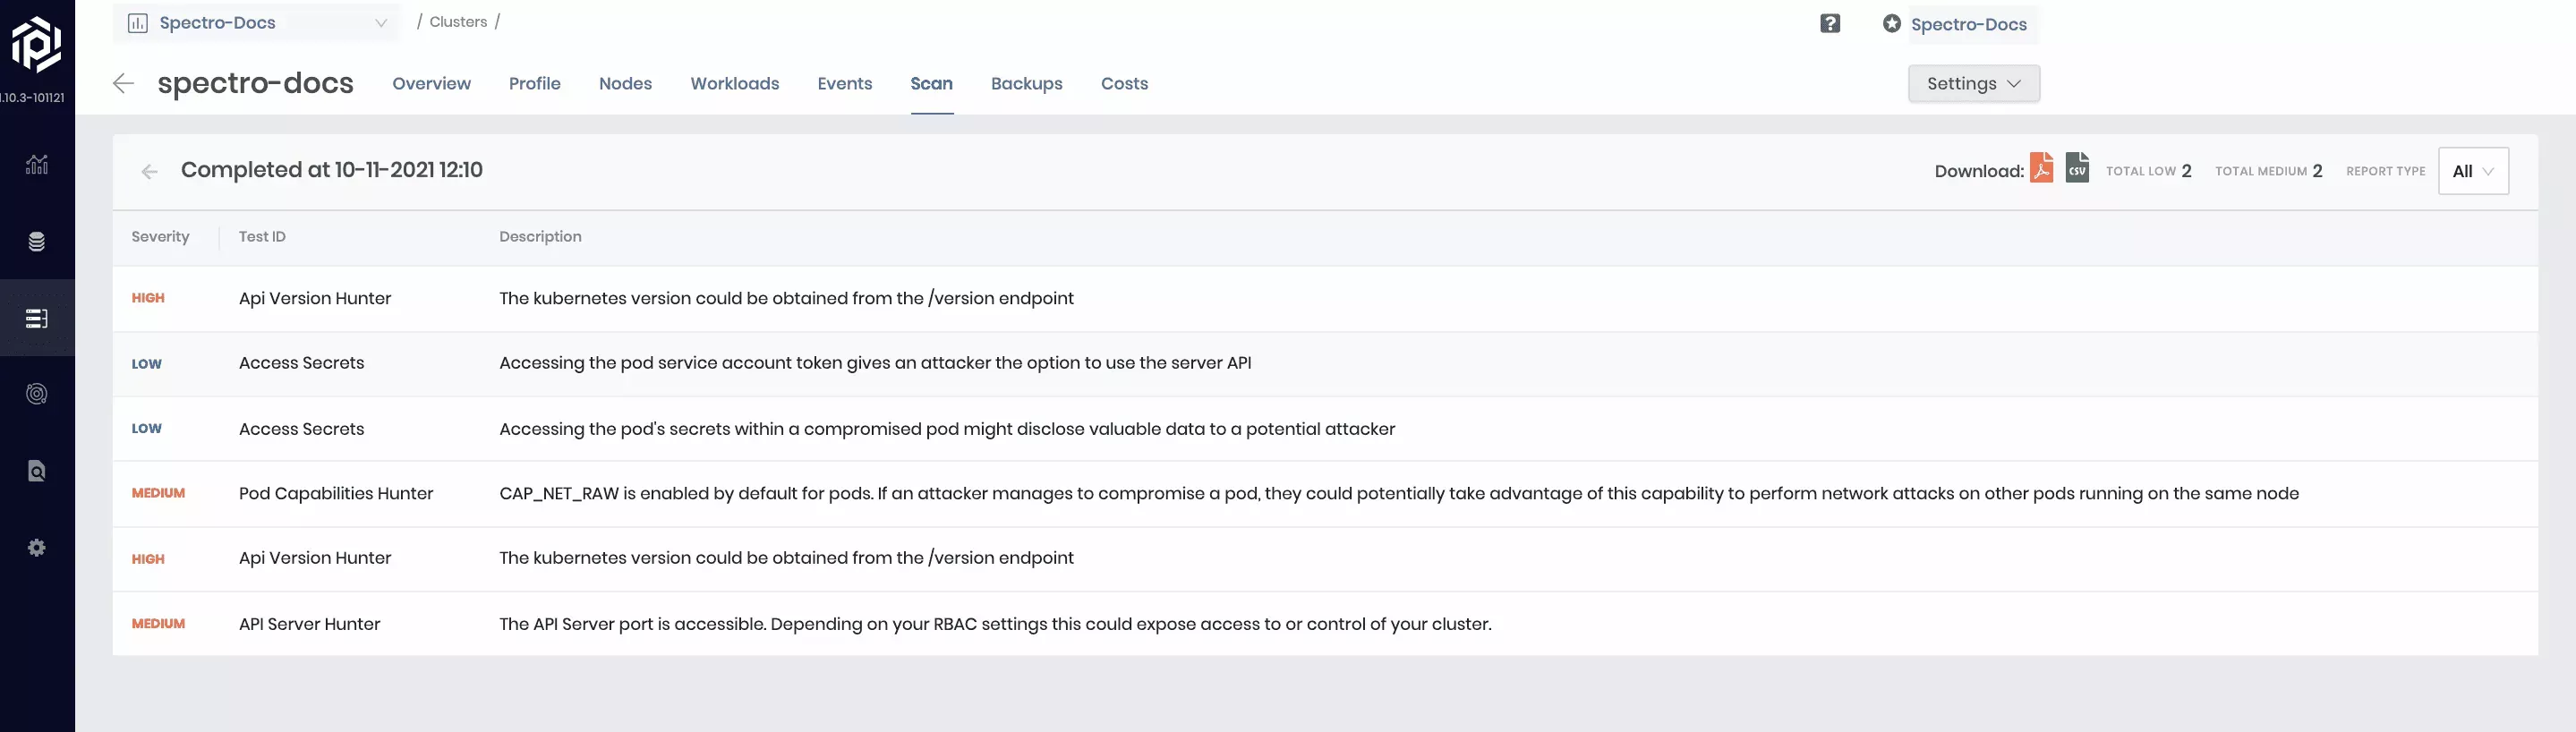Select the clusters list icon in sidebar
Viewport: 2576px width, 732px height.
[37, 318]
